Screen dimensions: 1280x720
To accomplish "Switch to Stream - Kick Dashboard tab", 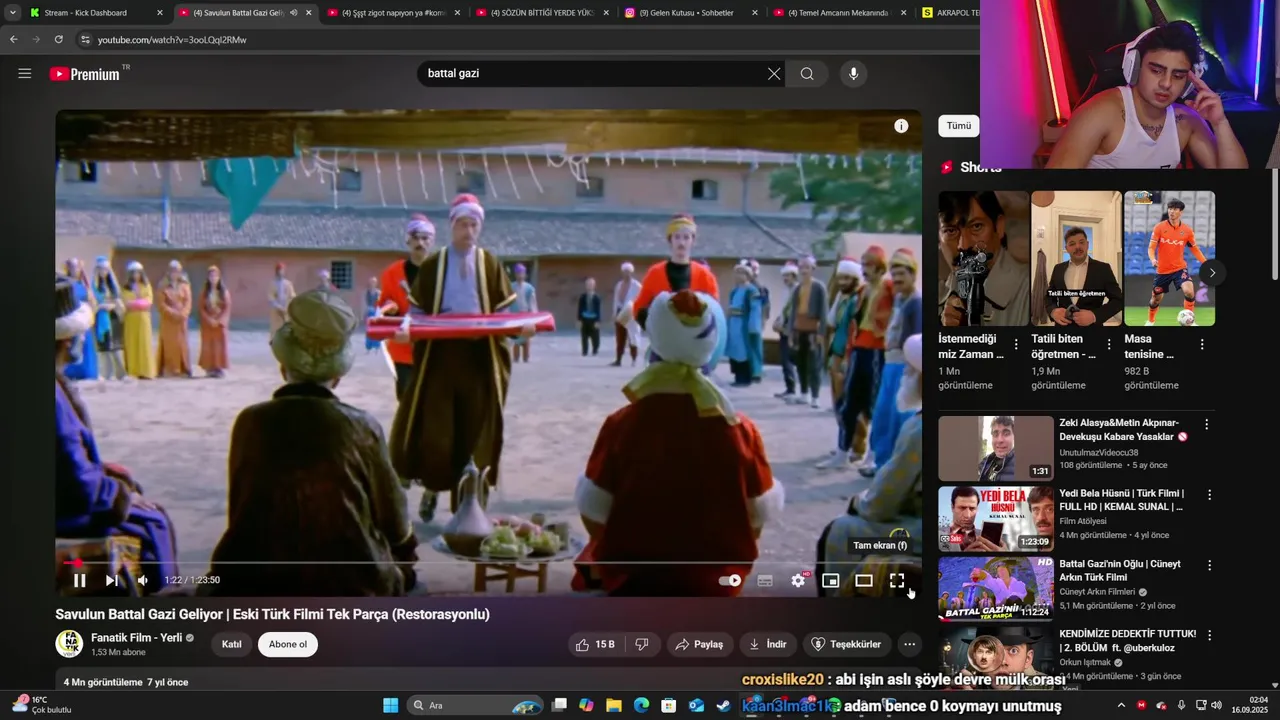I will point(96,13).
